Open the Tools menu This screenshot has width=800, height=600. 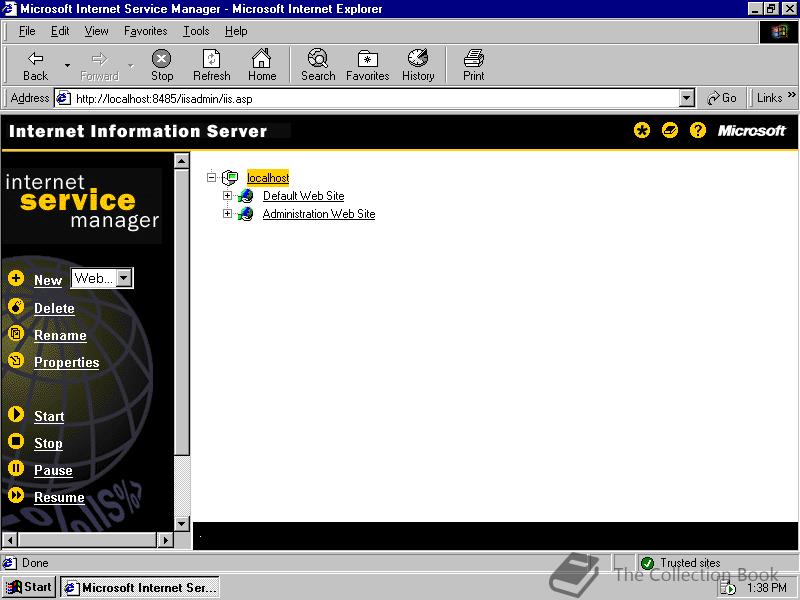click(x=196, y=31)
